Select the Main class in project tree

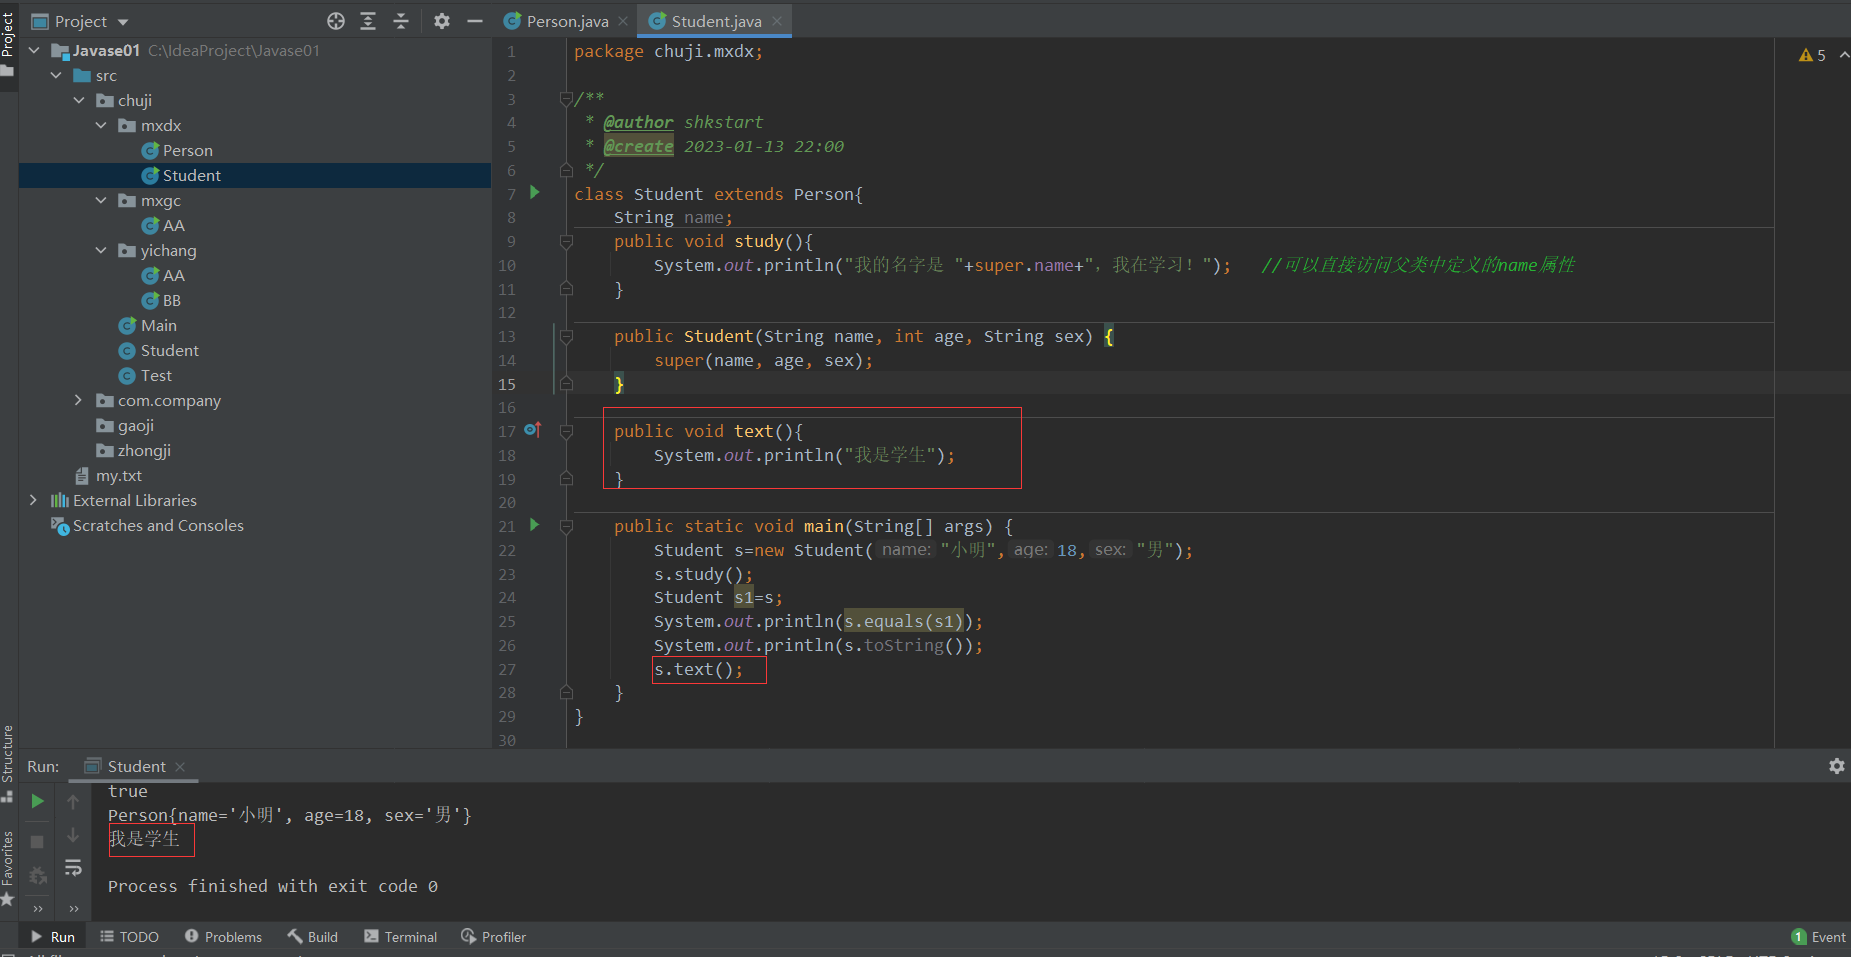[158, 325]
